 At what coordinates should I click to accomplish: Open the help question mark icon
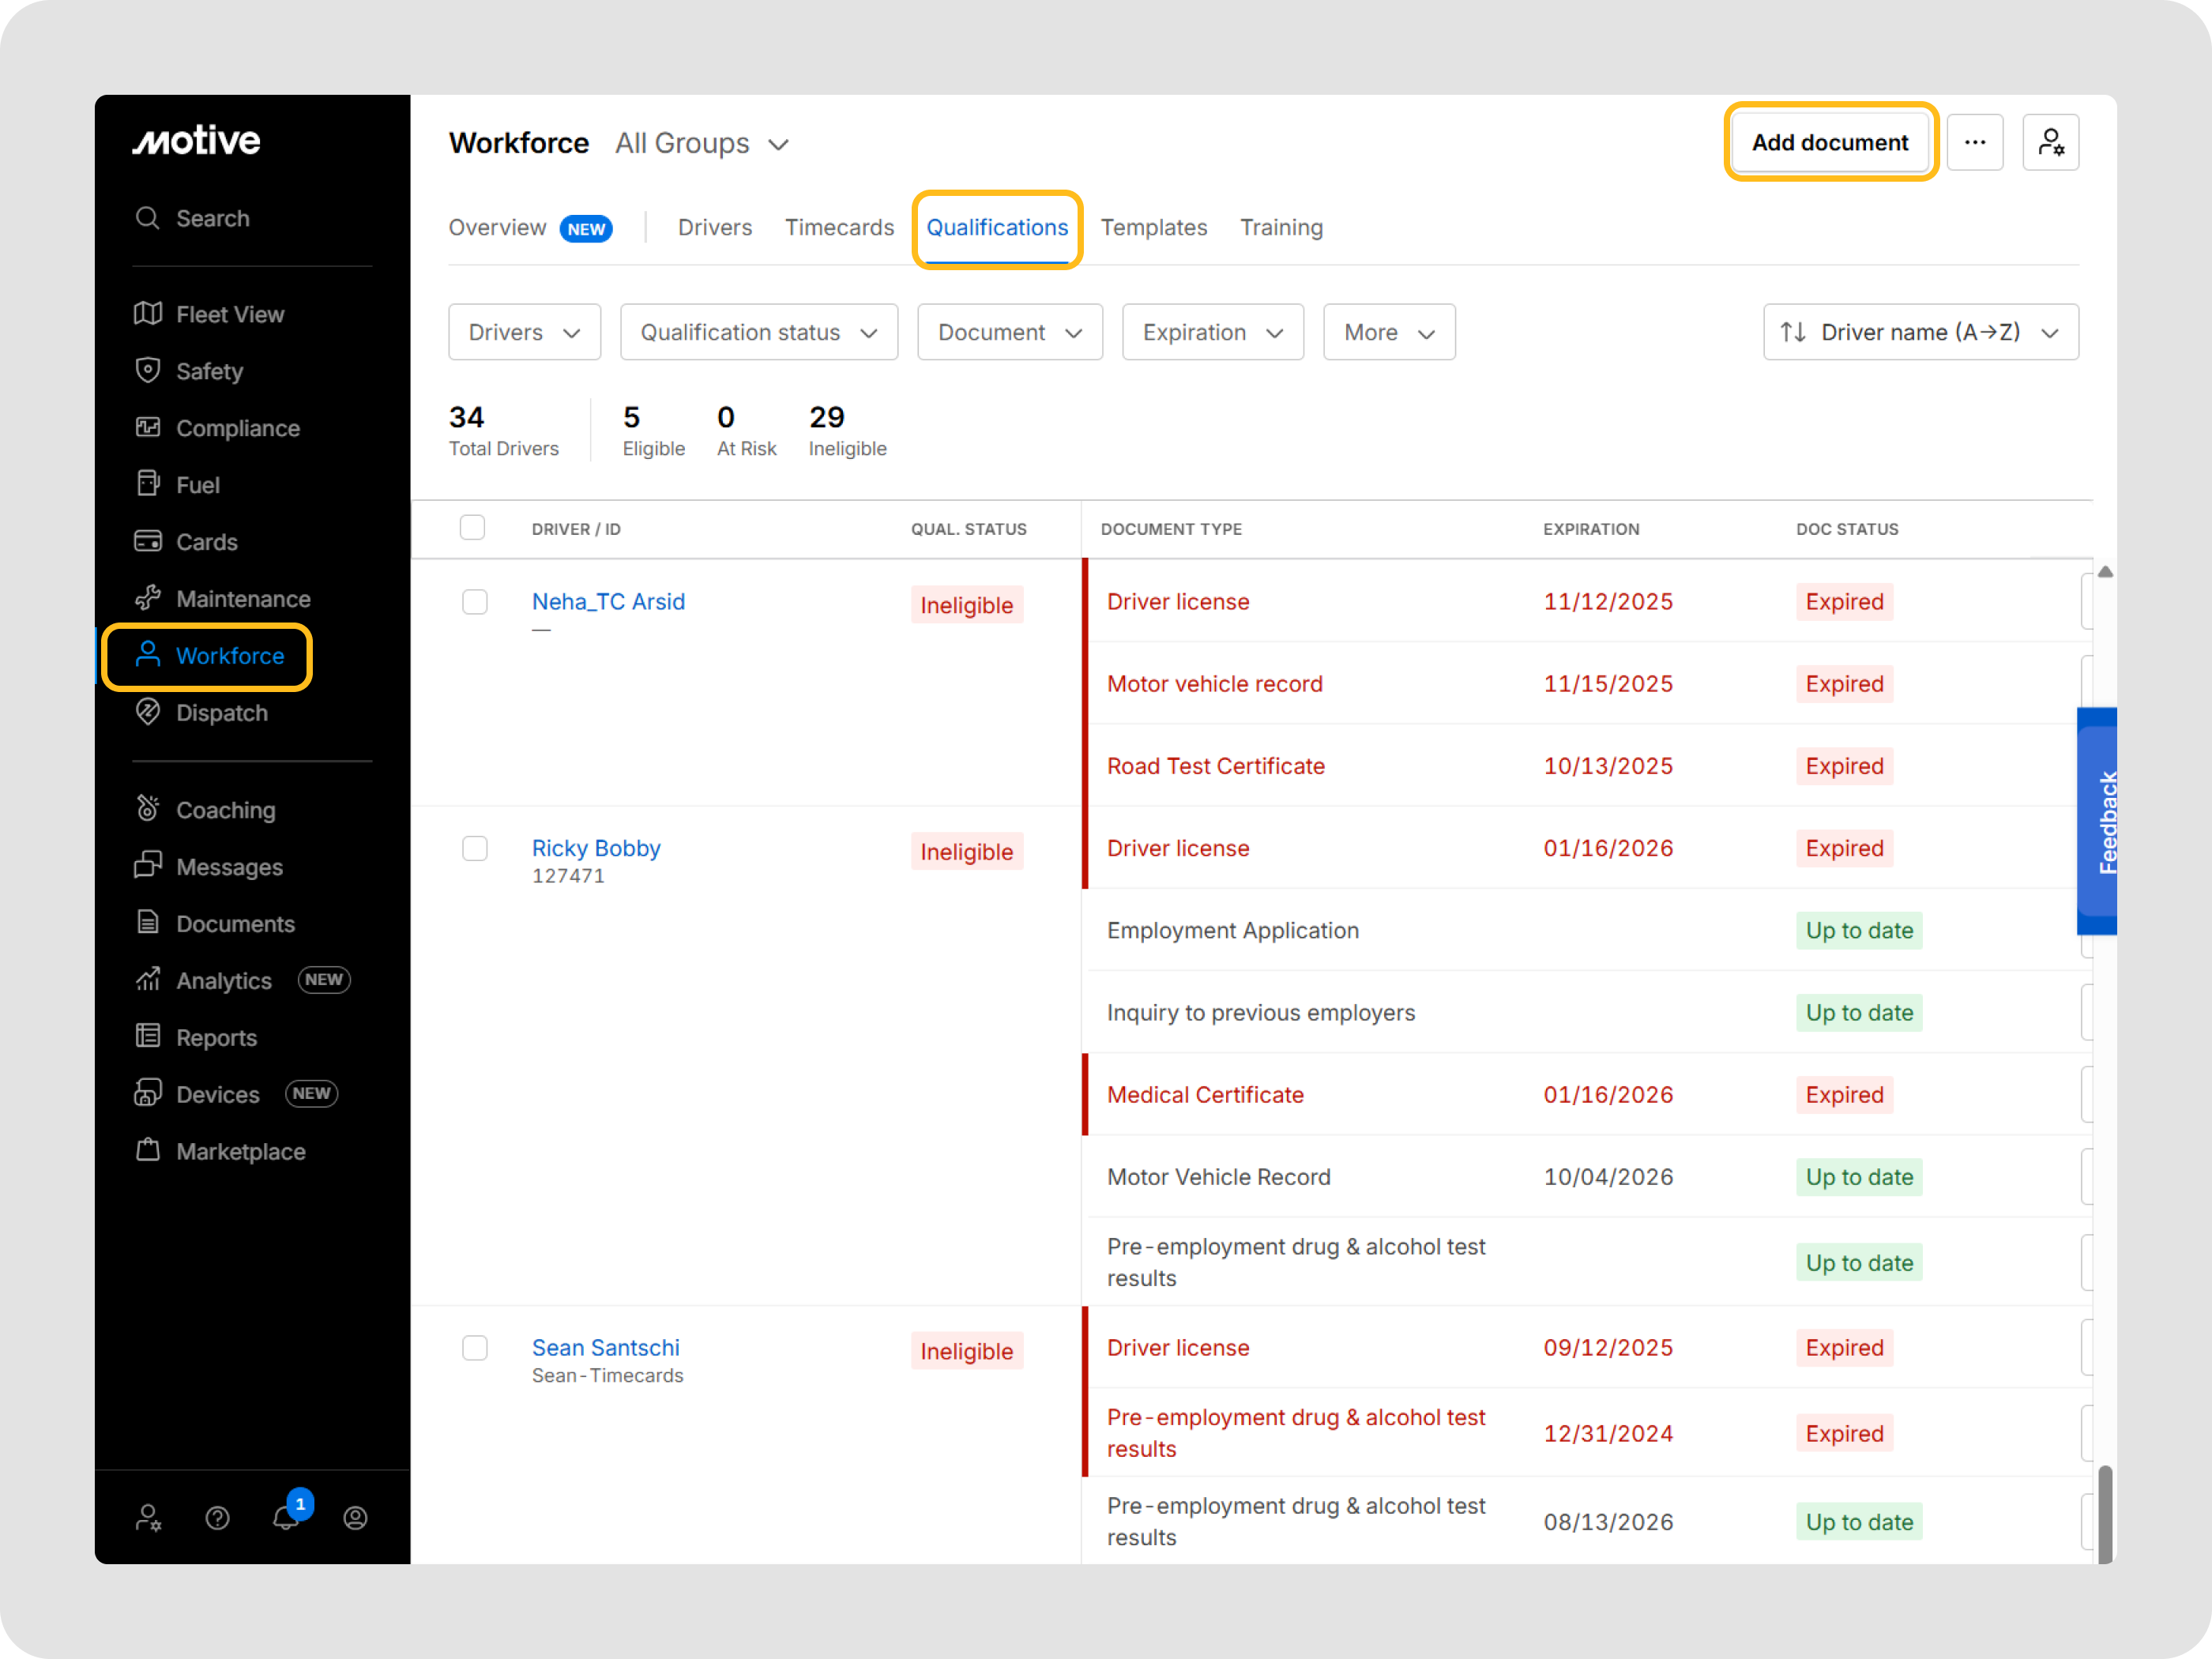217,1517
